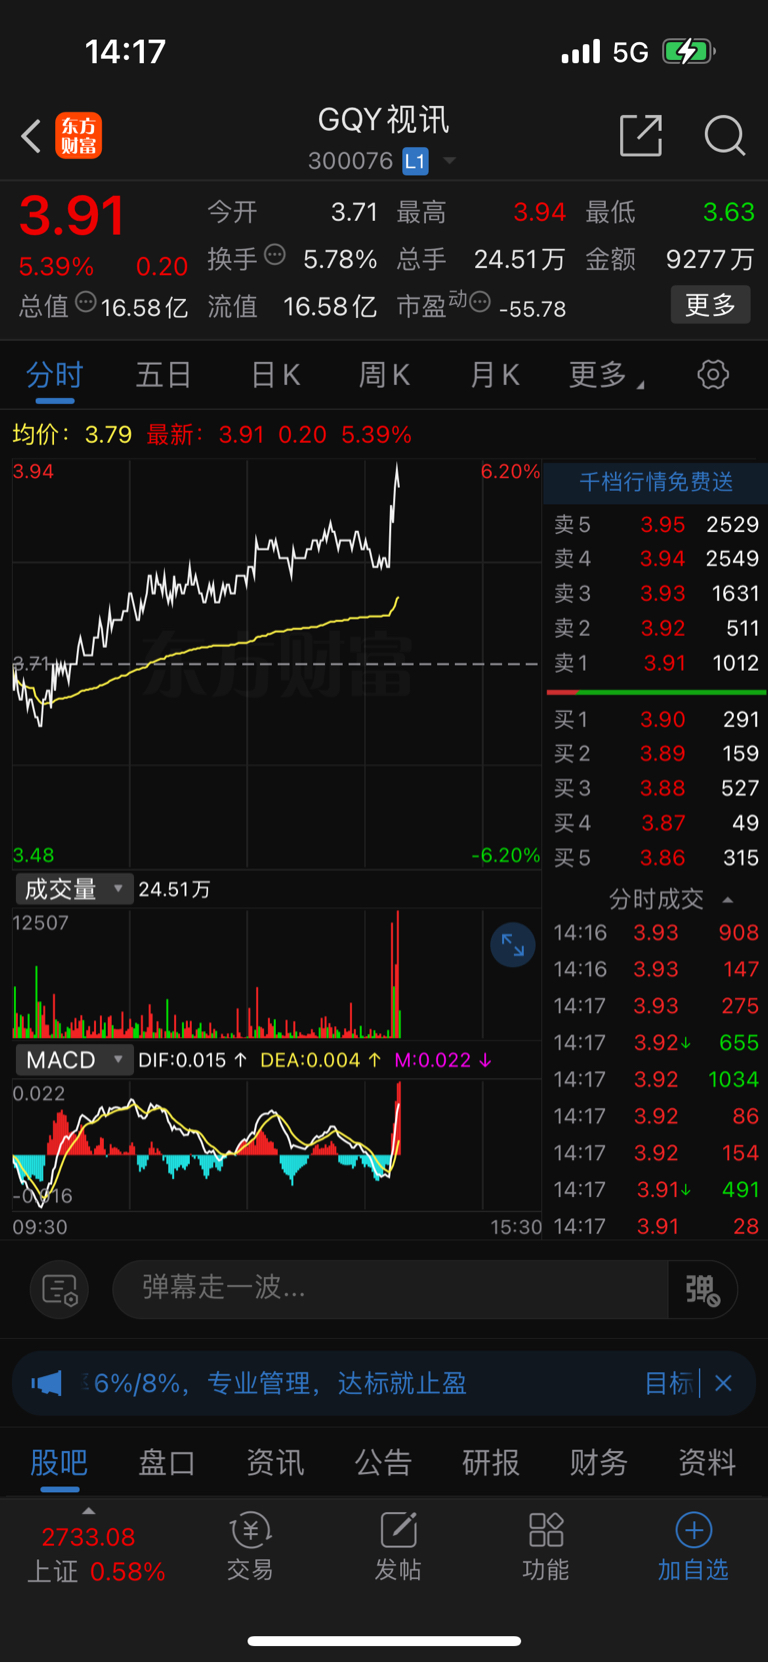Tap the 交易 trade icon

250,1547
